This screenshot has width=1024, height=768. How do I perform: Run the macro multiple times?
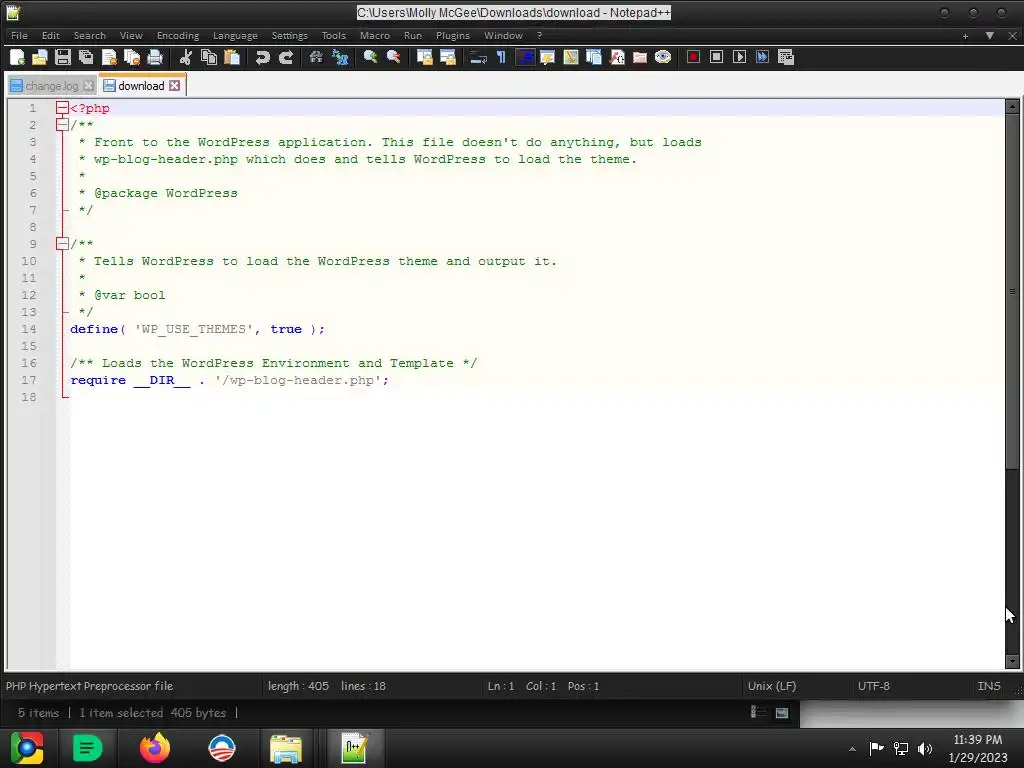click(x=762, y=57)
